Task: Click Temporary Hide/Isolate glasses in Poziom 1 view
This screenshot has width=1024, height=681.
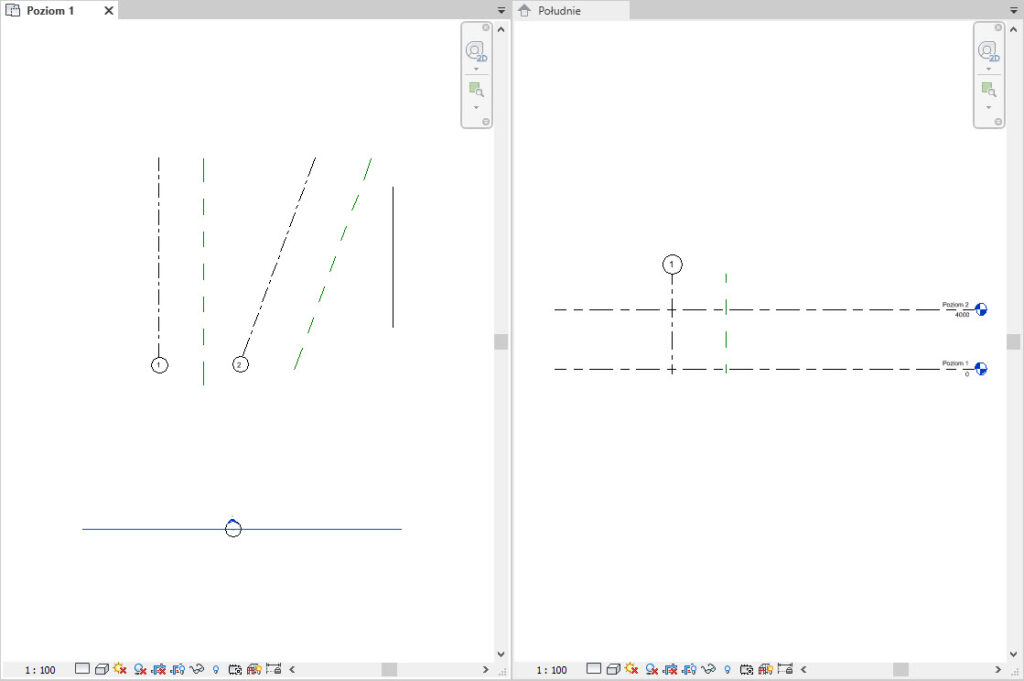Action: (x=198, y=669)
